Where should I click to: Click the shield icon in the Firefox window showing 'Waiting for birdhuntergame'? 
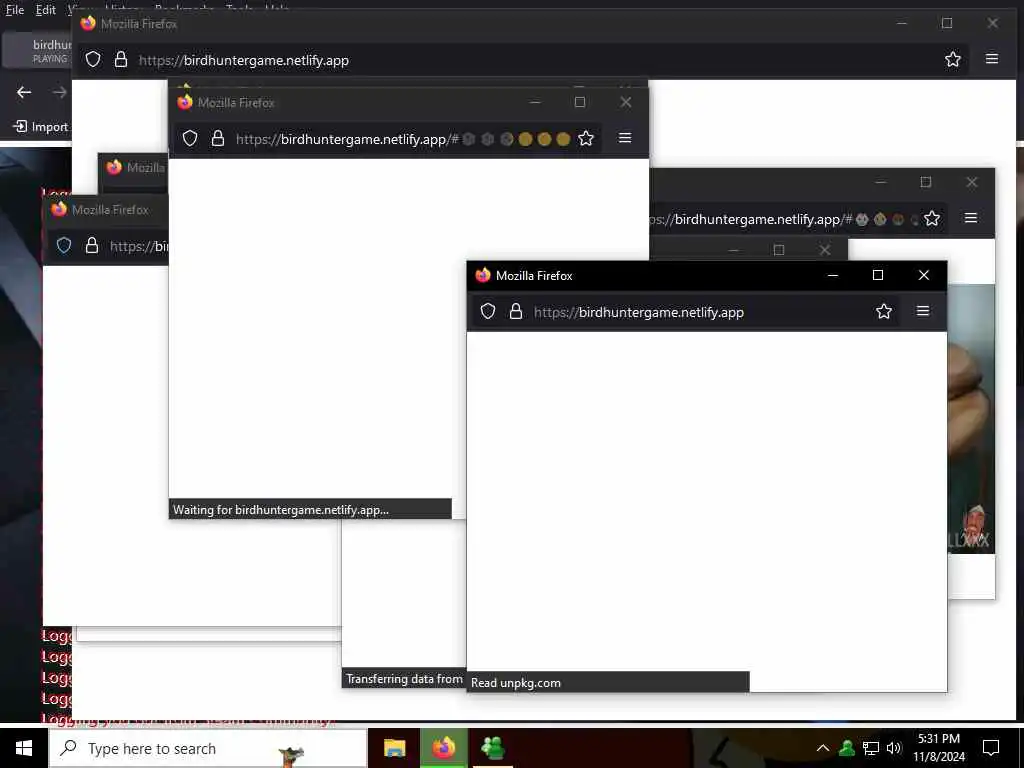tap(190, 138)
